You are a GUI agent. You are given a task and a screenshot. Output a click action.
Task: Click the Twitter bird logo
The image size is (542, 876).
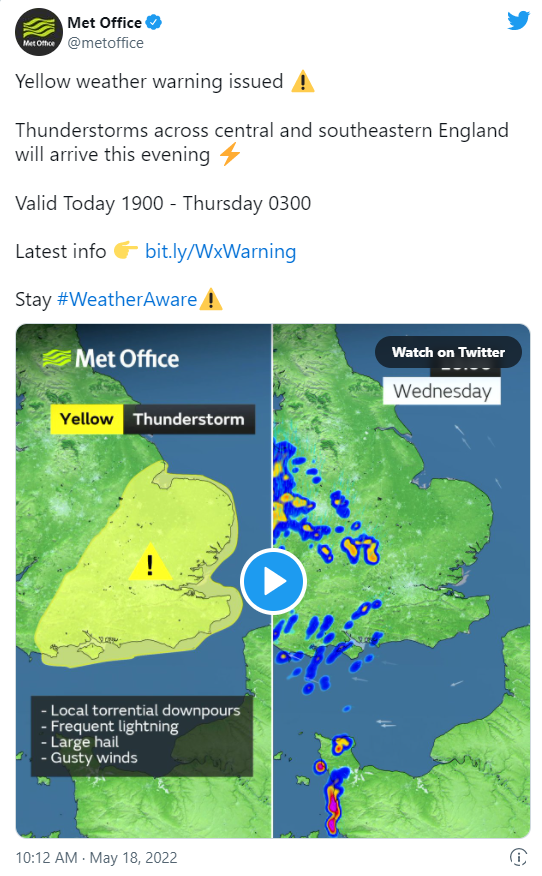518,21
